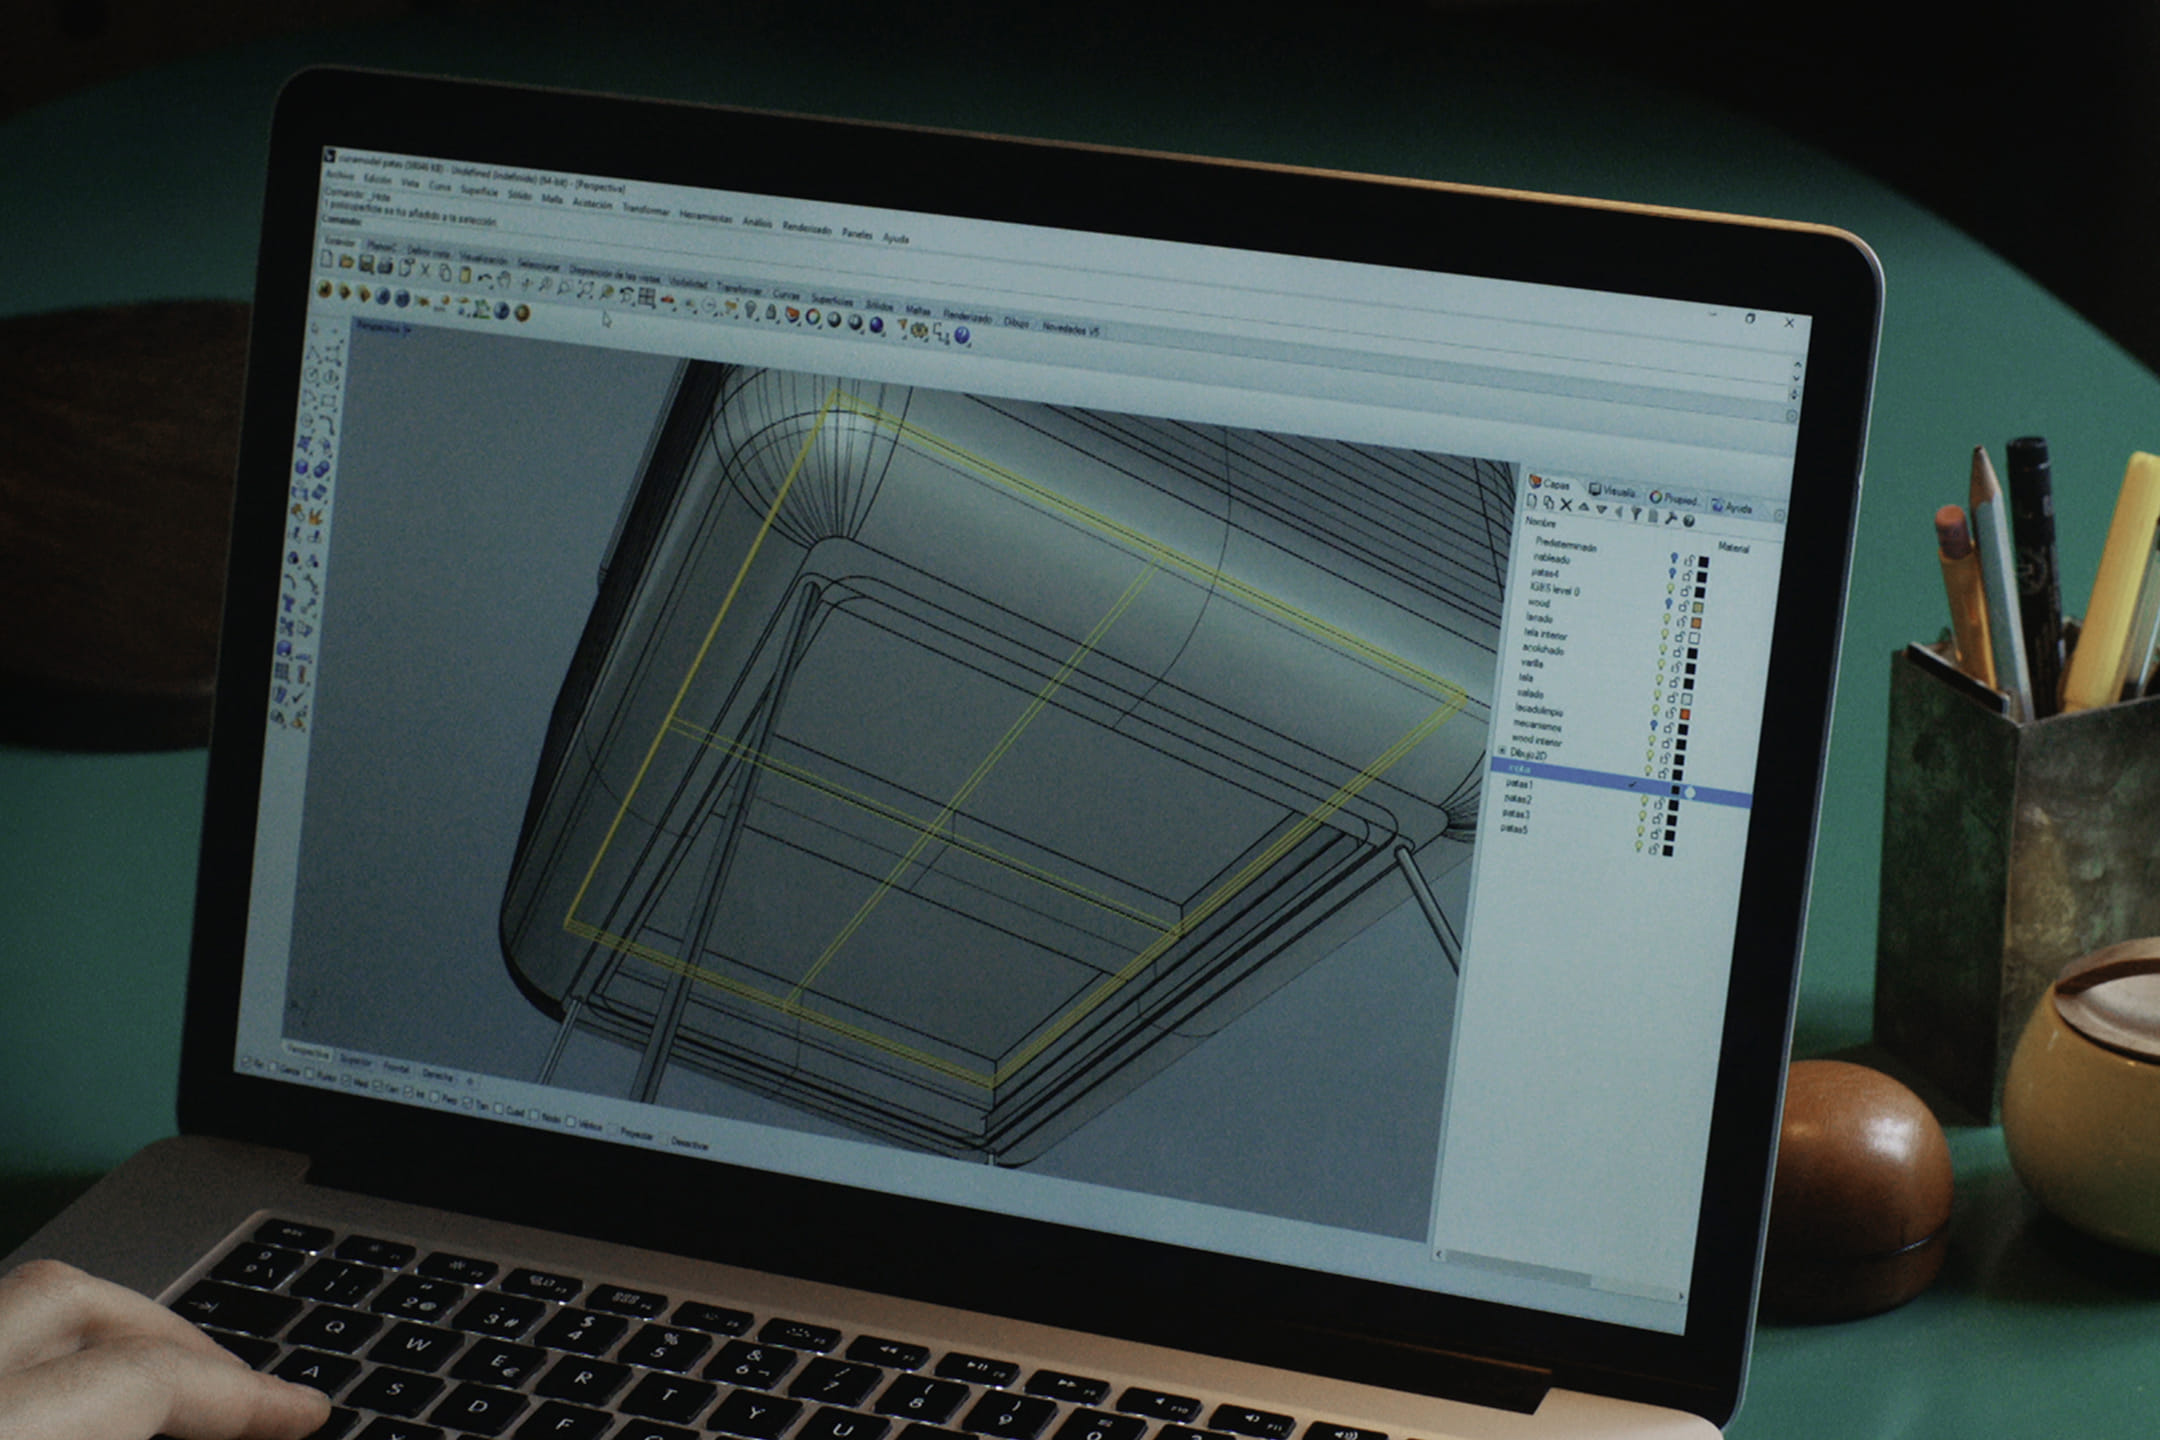
Task: Click the blue help sphere toolbar icon
Action: click(961, 336)
